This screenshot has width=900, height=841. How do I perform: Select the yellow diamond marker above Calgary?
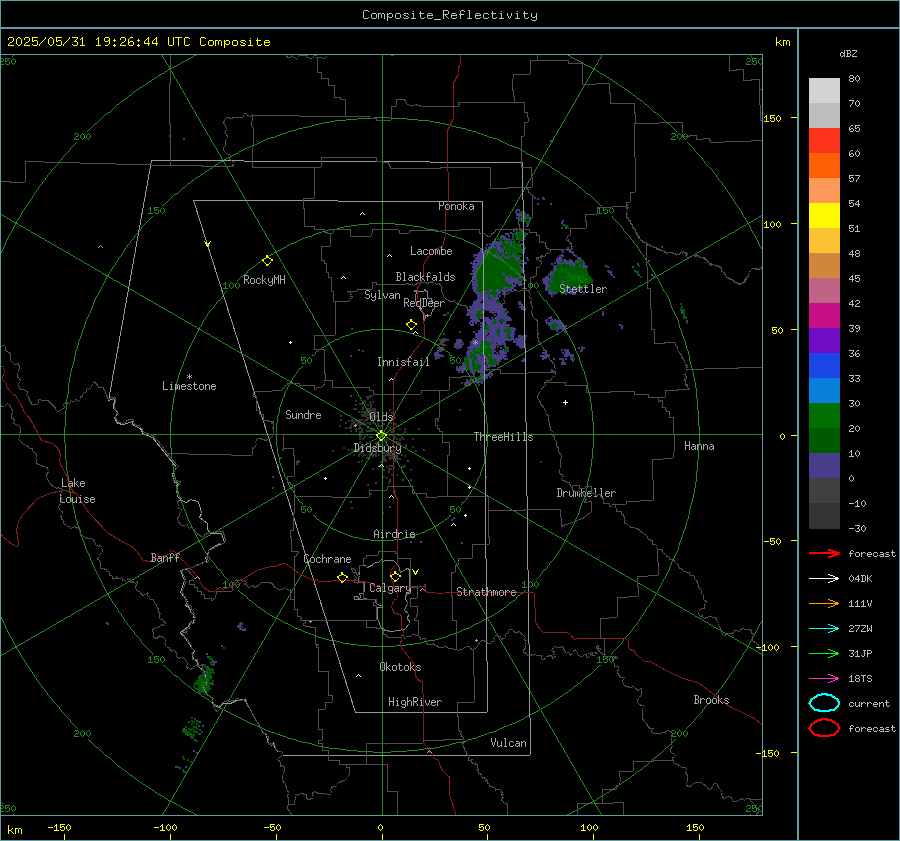(x=395, y=576)
